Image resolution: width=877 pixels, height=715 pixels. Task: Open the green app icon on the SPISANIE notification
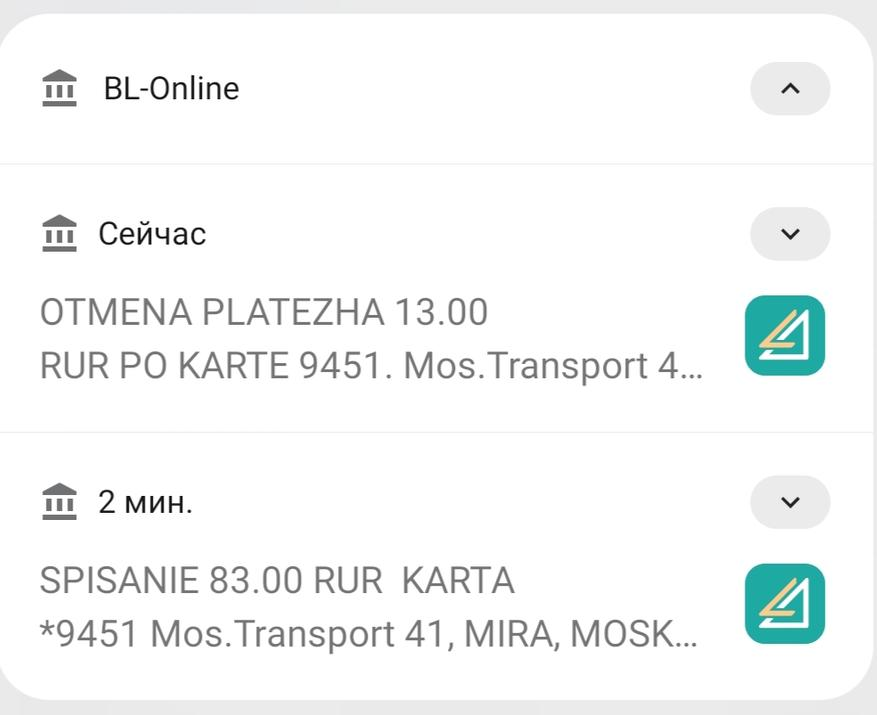pos(784,603)
